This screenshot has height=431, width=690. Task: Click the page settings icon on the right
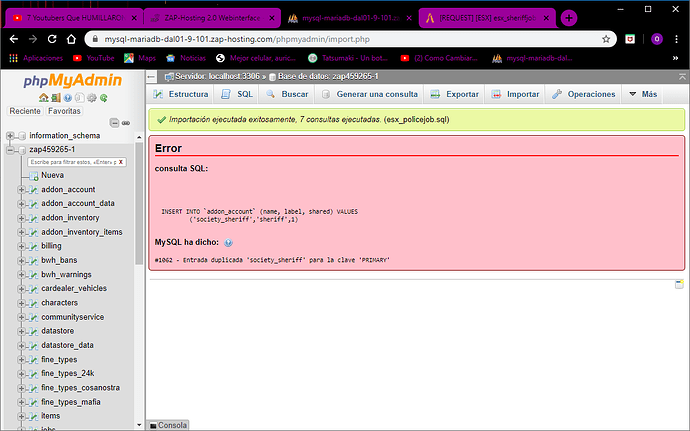(x=679, y=284)
